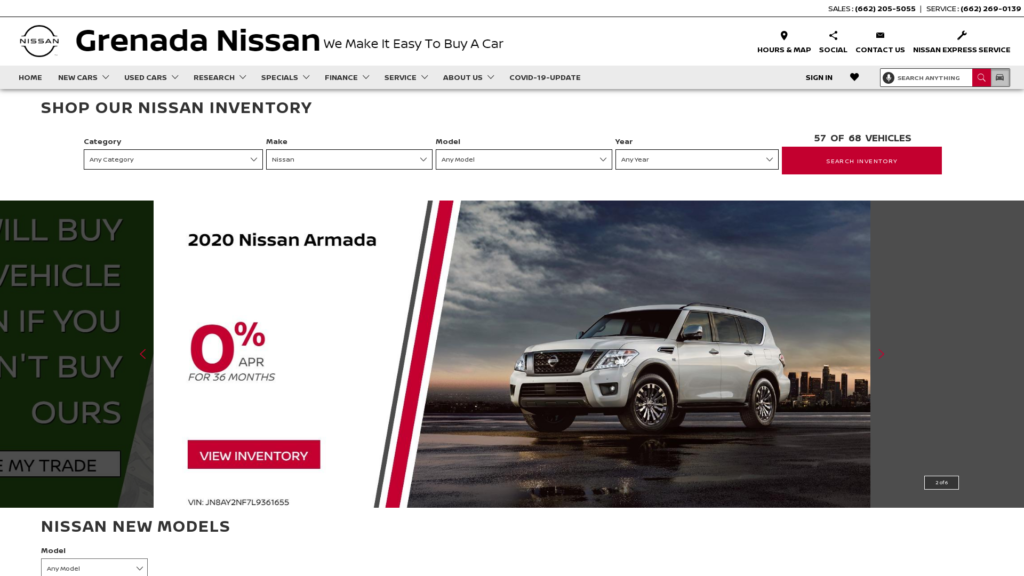The height and width of the screenshot is (576, 1024).
Task: Expand the Any Model dropdown under New Models
Action: pyautogui.click(x=94, y=568)
